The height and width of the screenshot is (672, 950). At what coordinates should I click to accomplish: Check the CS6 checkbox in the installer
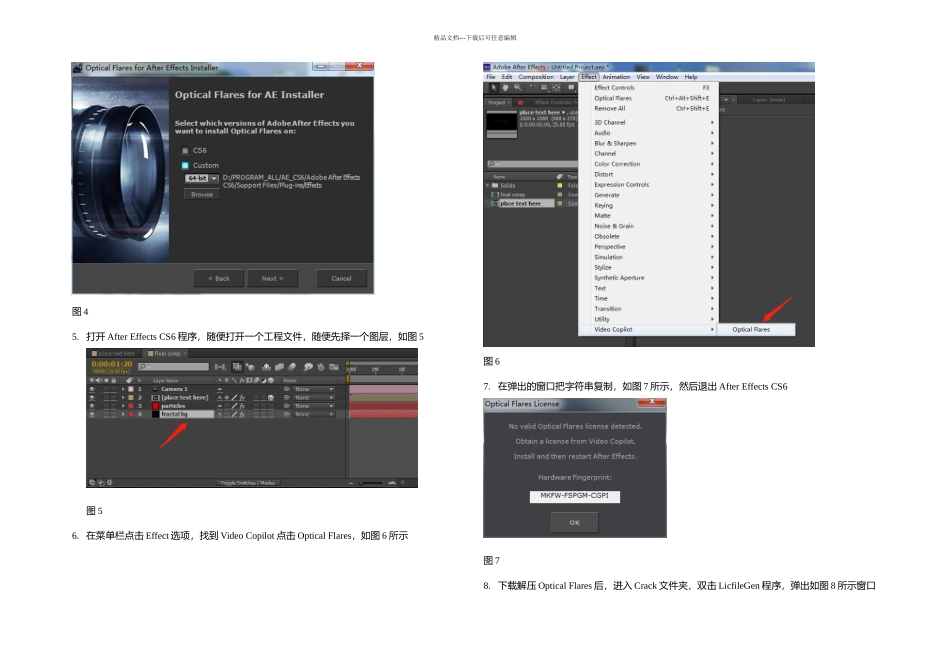(x=185, y=150)
